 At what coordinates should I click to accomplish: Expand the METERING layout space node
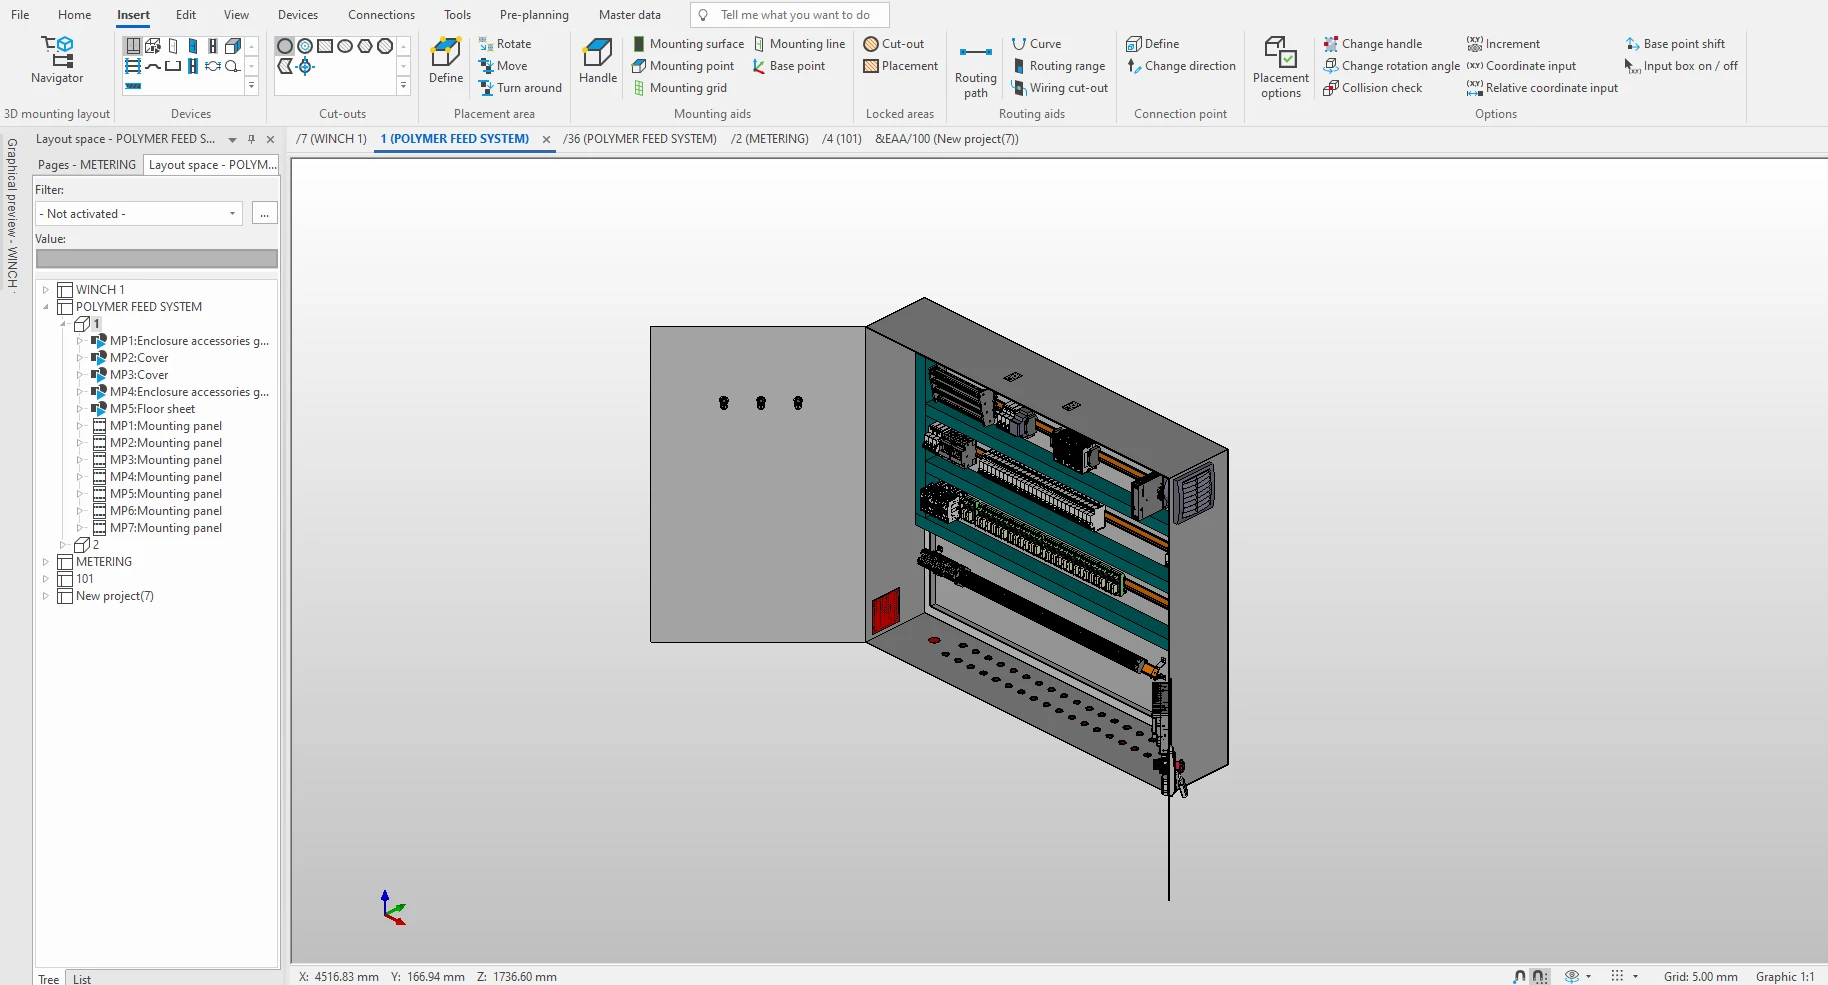45,562
